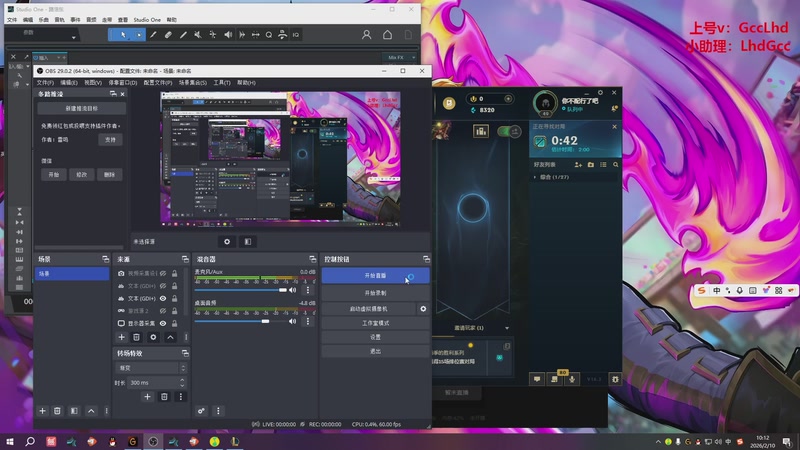
Task: Hide the 显示器采集 source
Action: pos(163,323)
